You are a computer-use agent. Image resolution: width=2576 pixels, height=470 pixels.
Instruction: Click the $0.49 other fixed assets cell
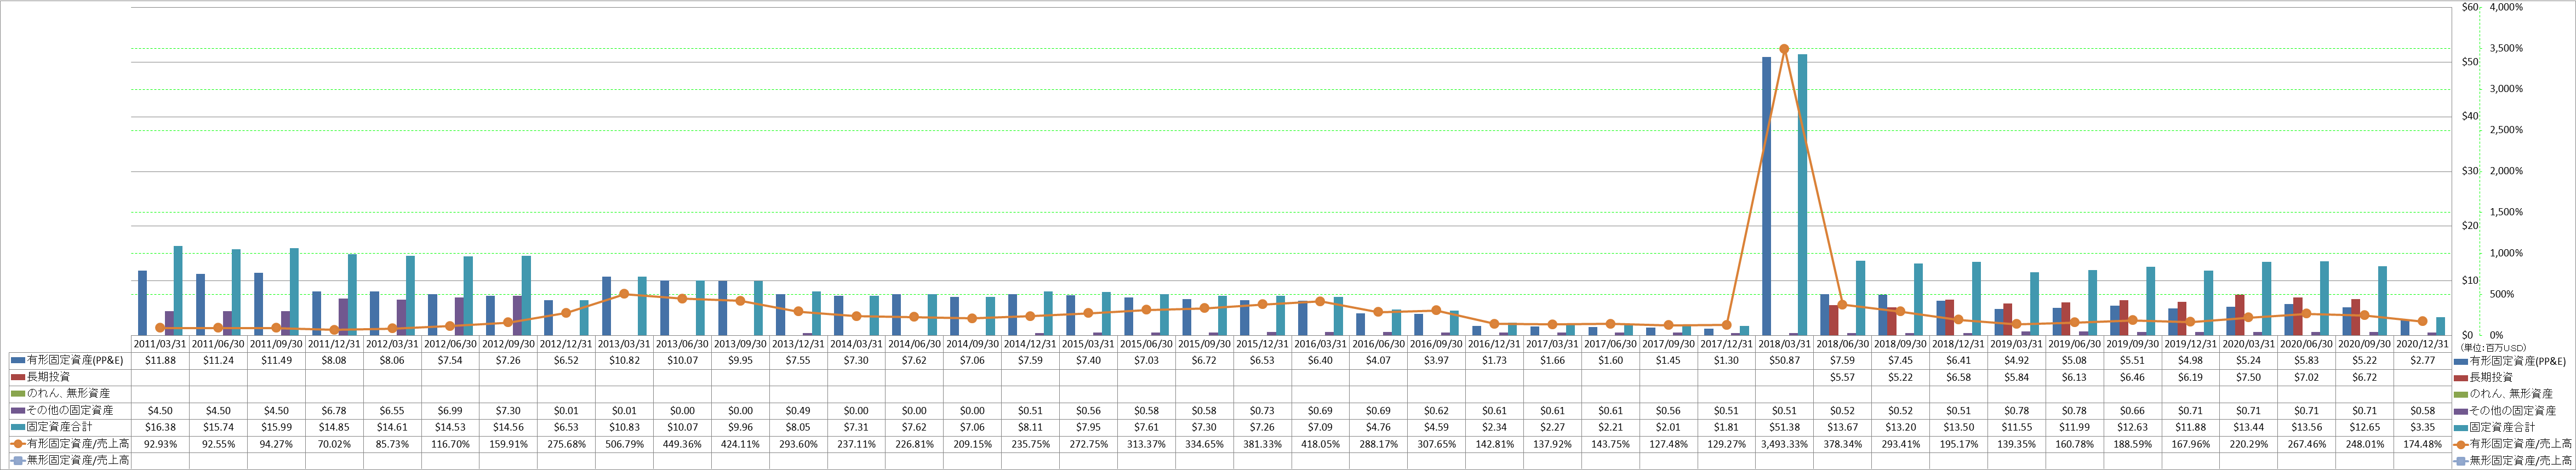pos(798,411)
